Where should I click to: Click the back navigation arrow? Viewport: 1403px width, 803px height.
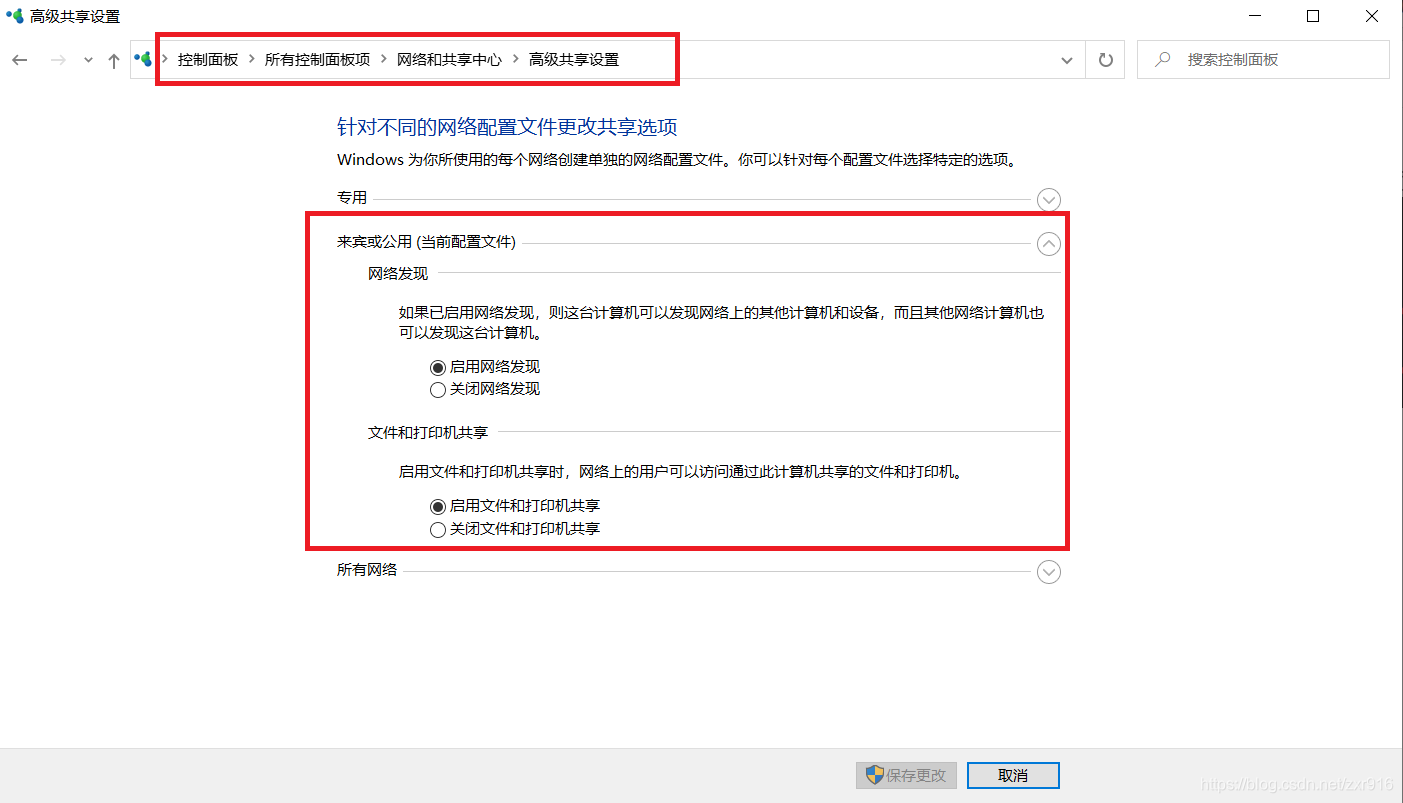20,59
